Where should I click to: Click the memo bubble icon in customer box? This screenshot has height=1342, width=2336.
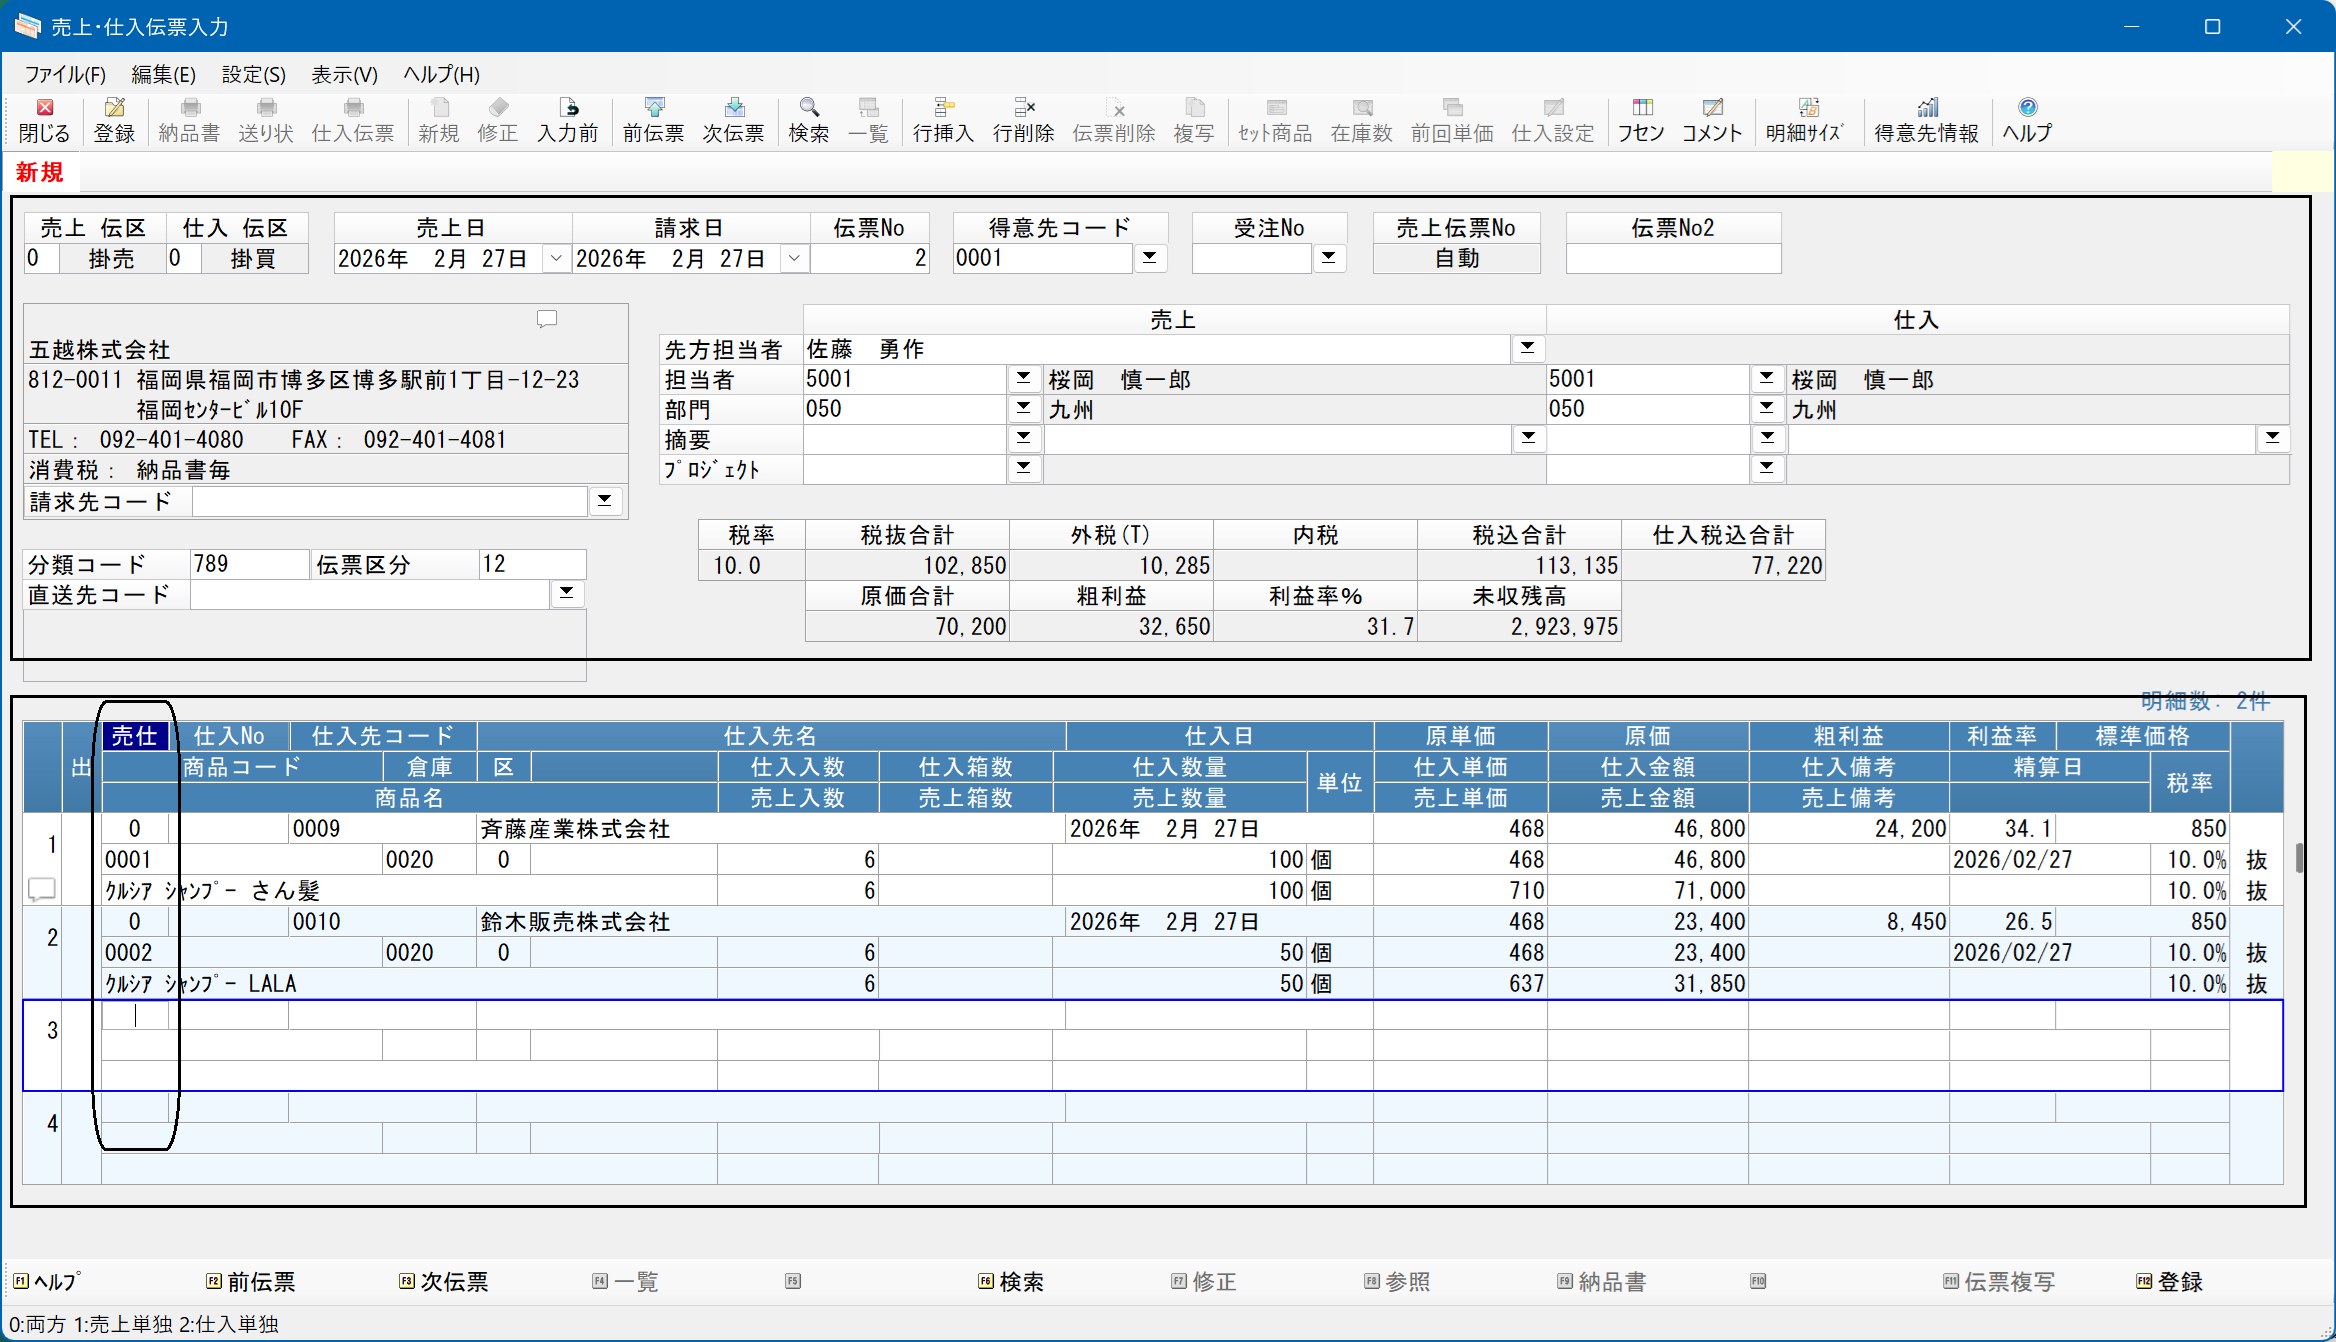547,319
